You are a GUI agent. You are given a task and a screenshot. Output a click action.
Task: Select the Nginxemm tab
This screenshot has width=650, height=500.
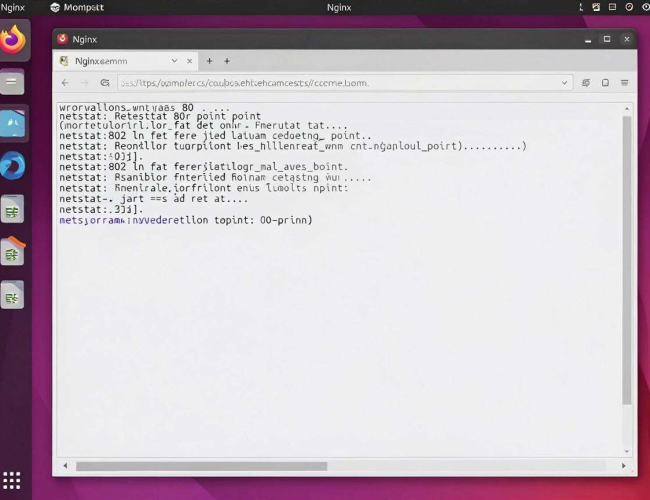(x=126, y=61)
